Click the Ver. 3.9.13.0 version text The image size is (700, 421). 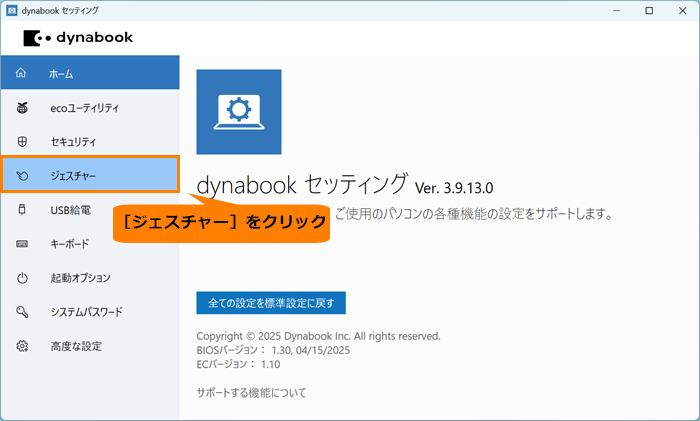point(454,188)
